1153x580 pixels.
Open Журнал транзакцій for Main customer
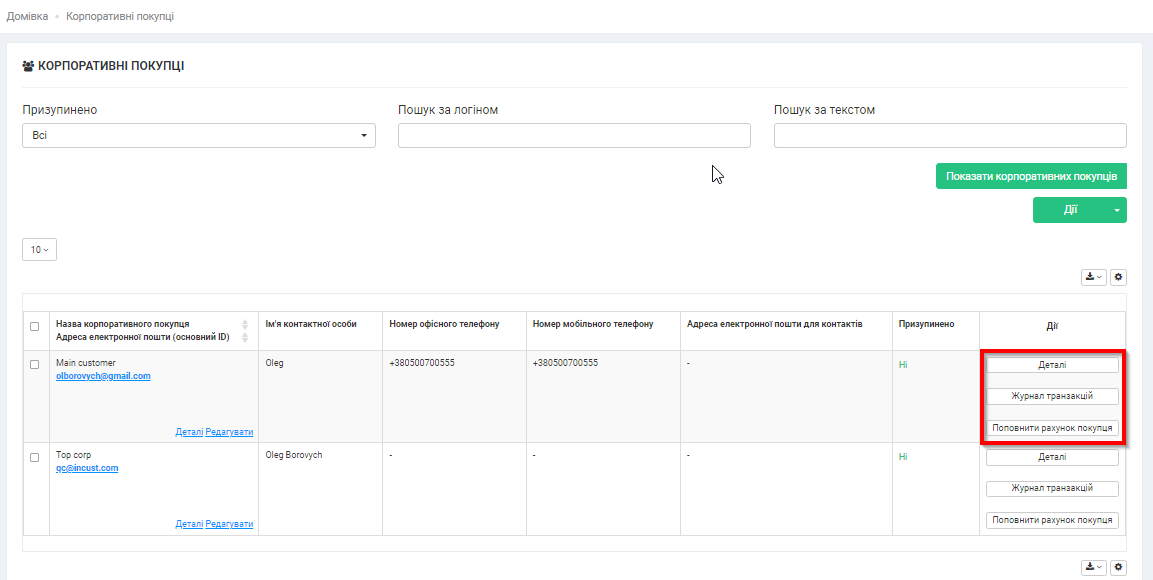1052,396
